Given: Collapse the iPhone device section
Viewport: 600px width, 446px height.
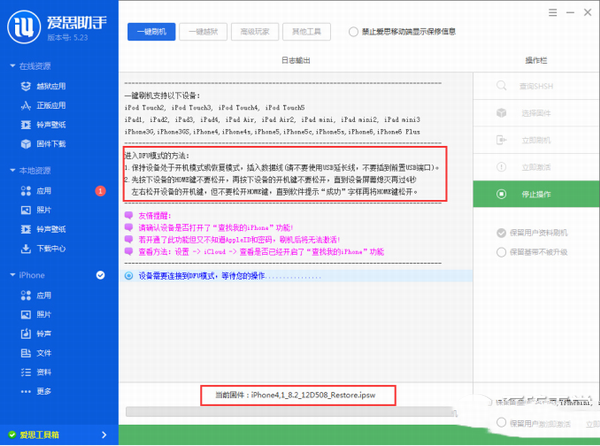Looking at the screenshot, I should [x=13, y=275].
